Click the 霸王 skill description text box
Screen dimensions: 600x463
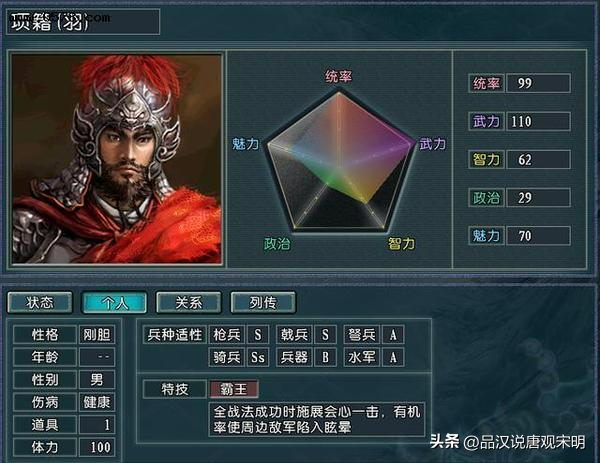pos(317,419)
